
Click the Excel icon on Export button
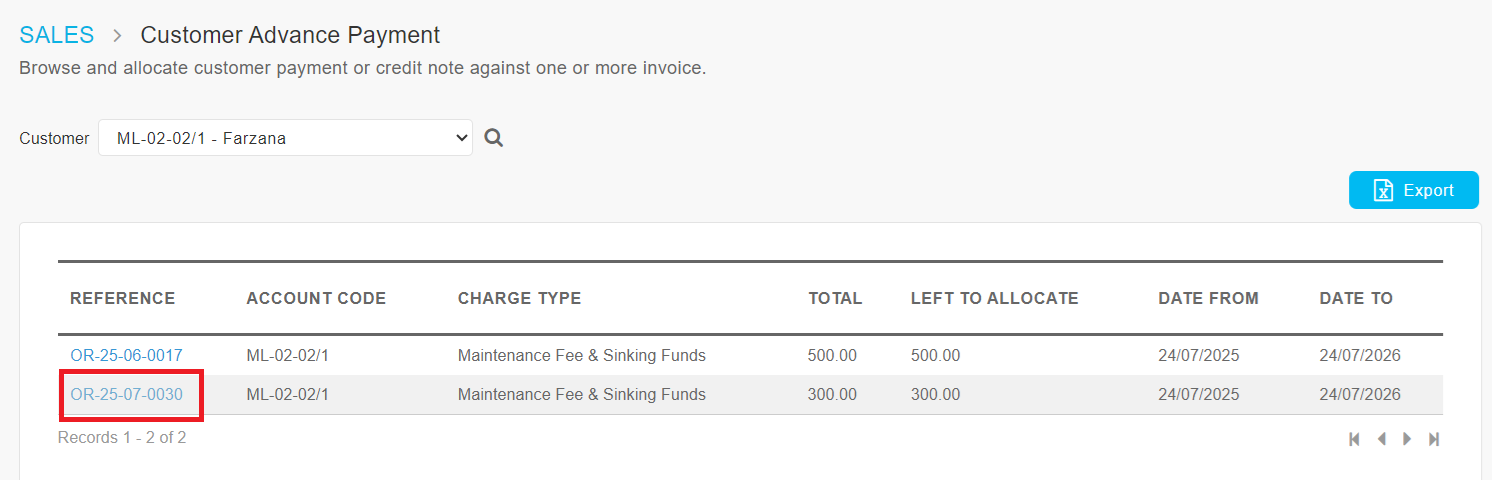[1383, 190]
